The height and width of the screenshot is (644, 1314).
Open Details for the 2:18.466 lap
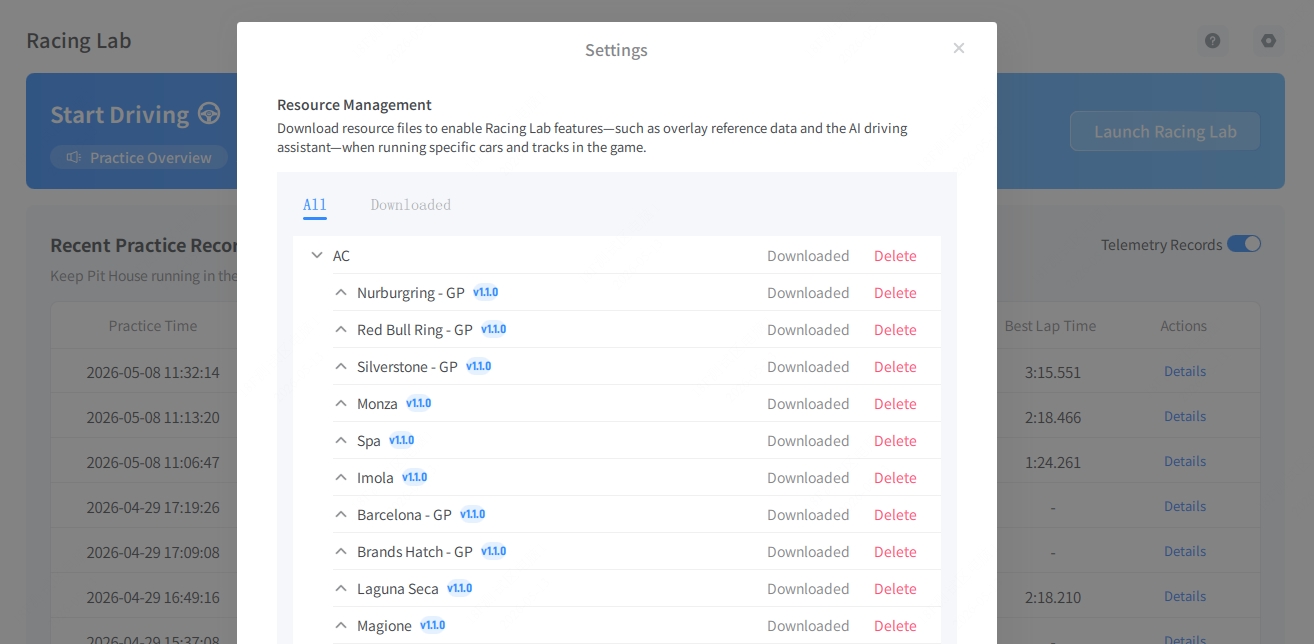click(1185, 416)
